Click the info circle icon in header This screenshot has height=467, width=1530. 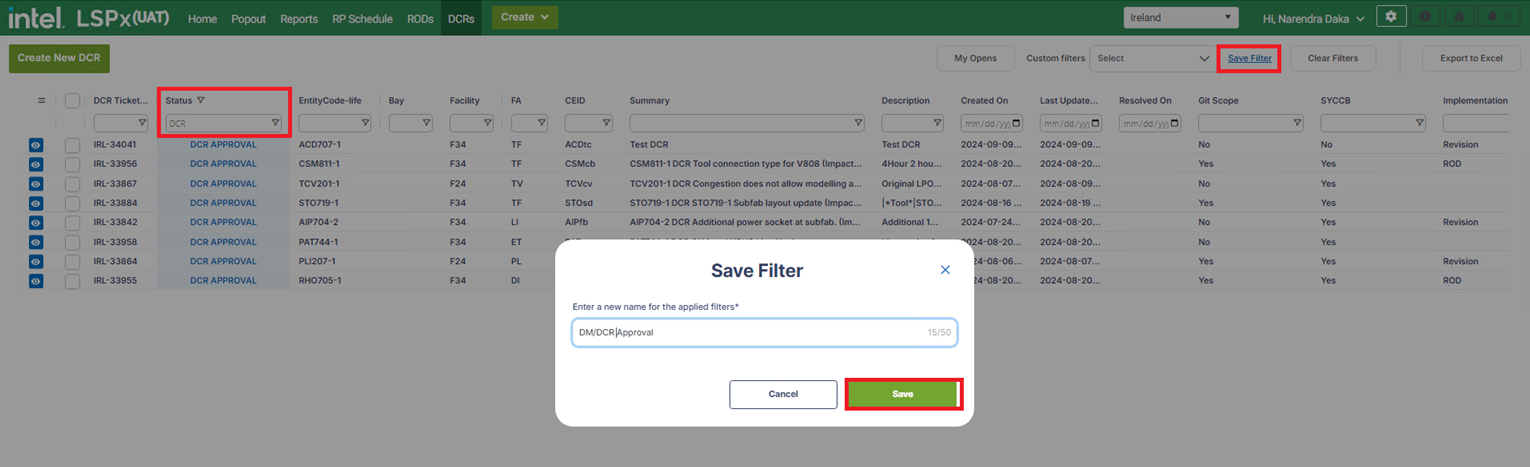(1424, 17)
